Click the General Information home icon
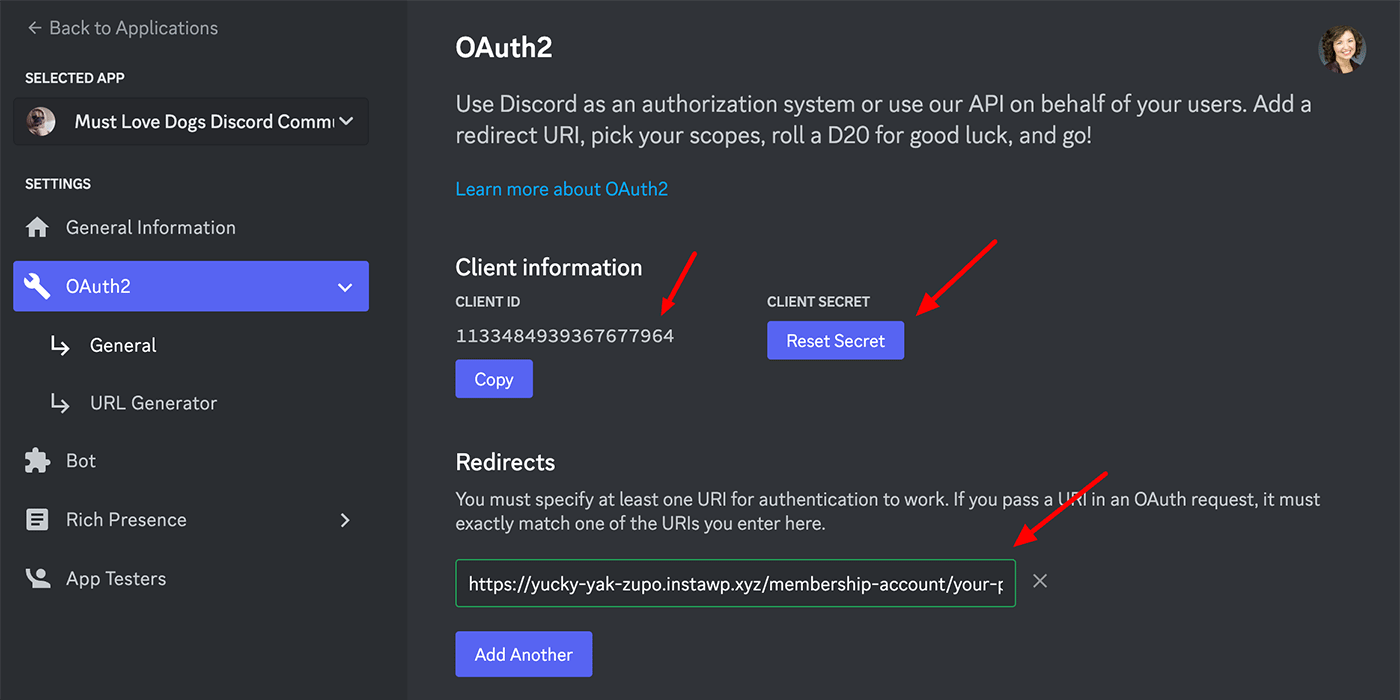 (37, 227)
